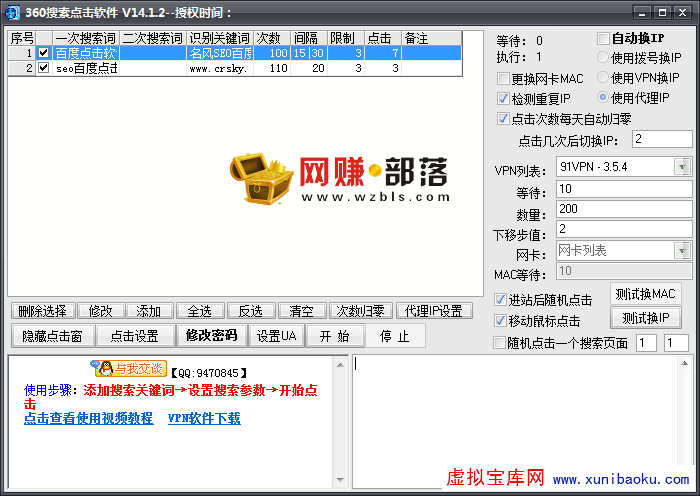The height and width of the screenshot is (496, 700).
Task: Expand the VPN列表 dropdown
Action: point(683,167)
